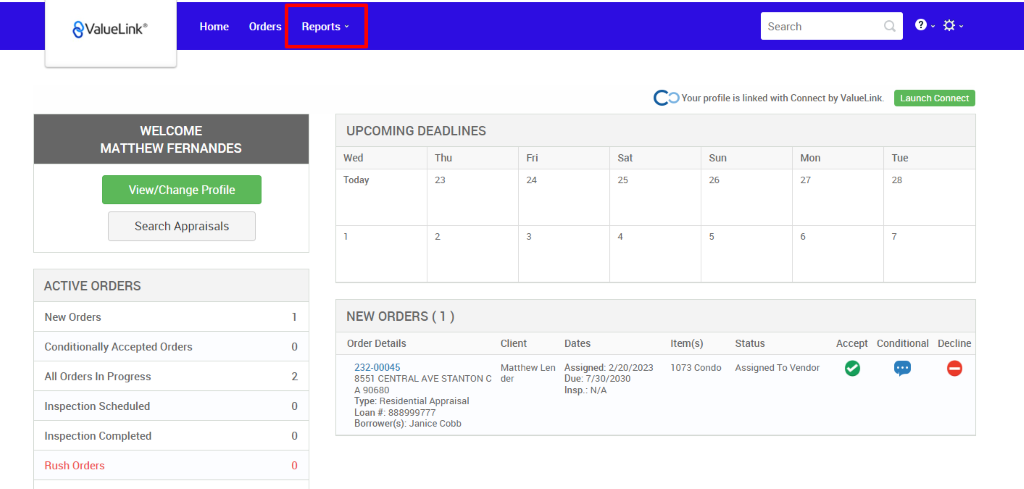Select Conditionally Accepted Orders row
This screenshot has width=1024, height=489.
tap(171, 347)
